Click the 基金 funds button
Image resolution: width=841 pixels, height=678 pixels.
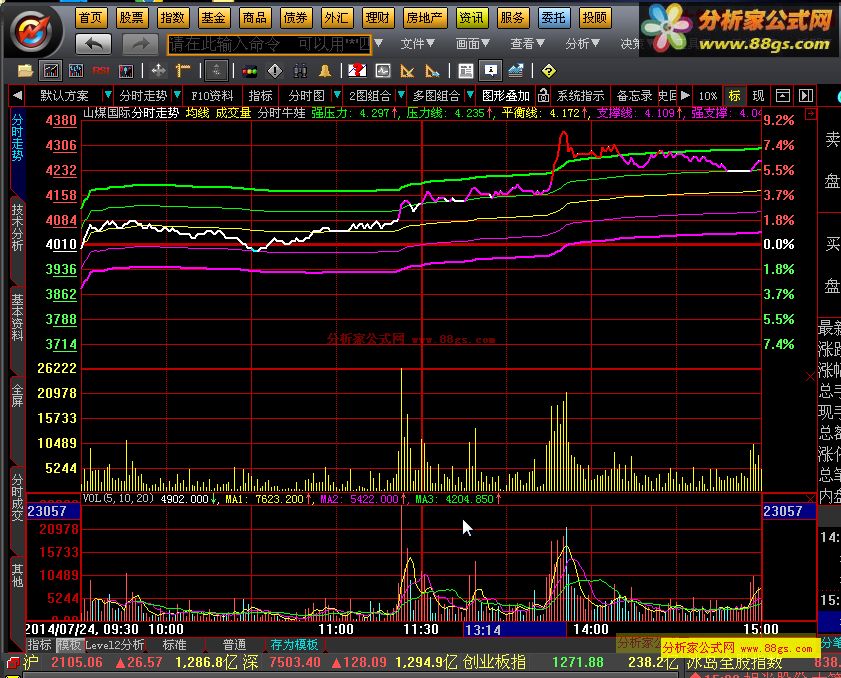point(213,18)
